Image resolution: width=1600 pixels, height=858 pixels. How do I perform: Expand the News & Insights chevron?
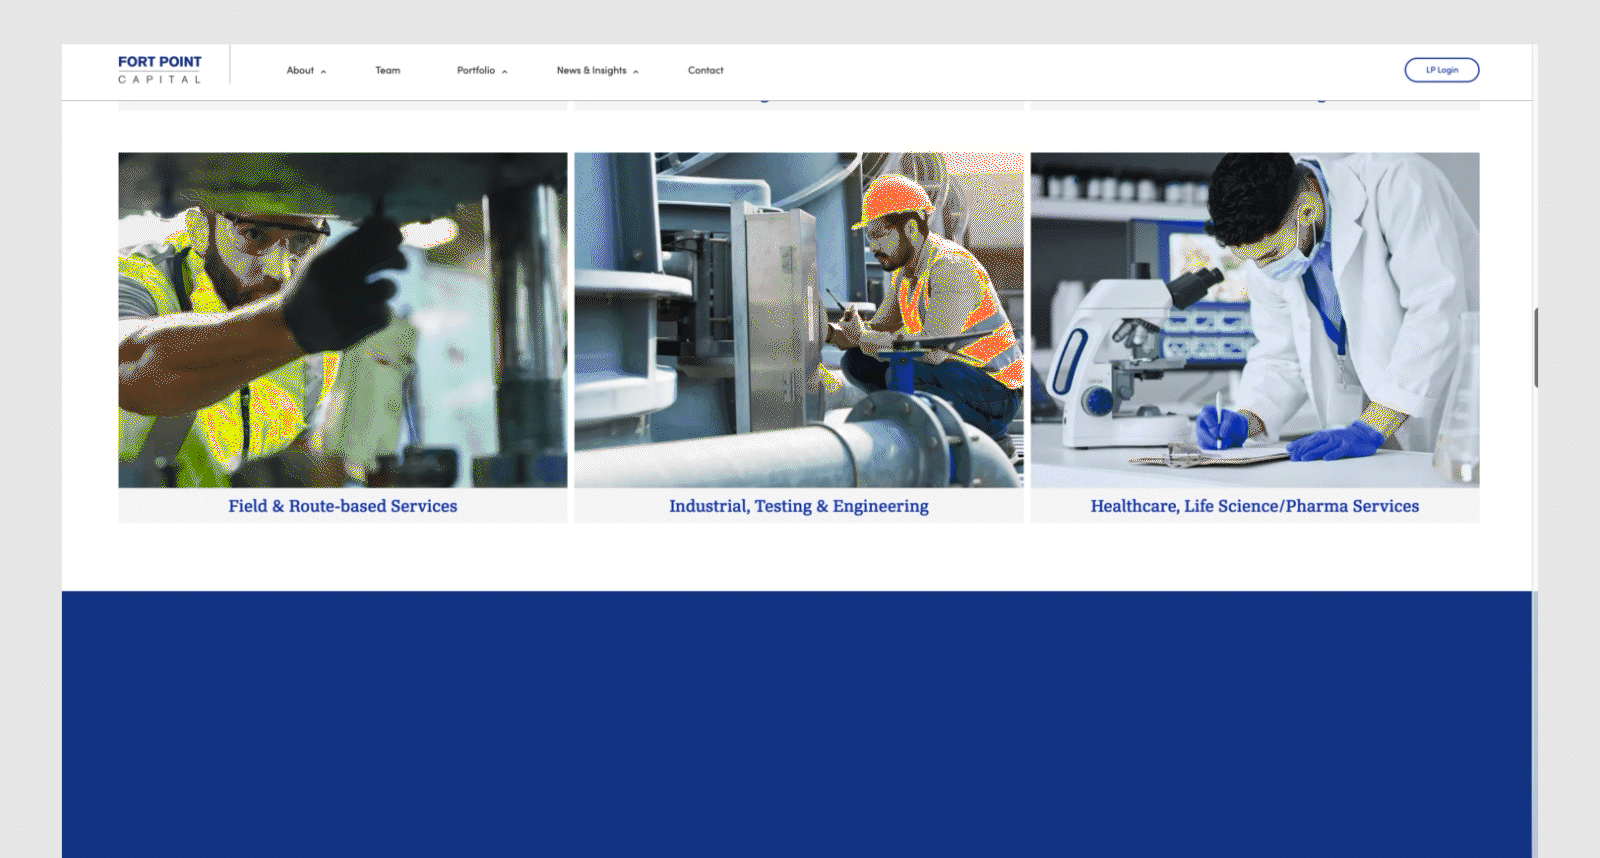tap(635, 71)
